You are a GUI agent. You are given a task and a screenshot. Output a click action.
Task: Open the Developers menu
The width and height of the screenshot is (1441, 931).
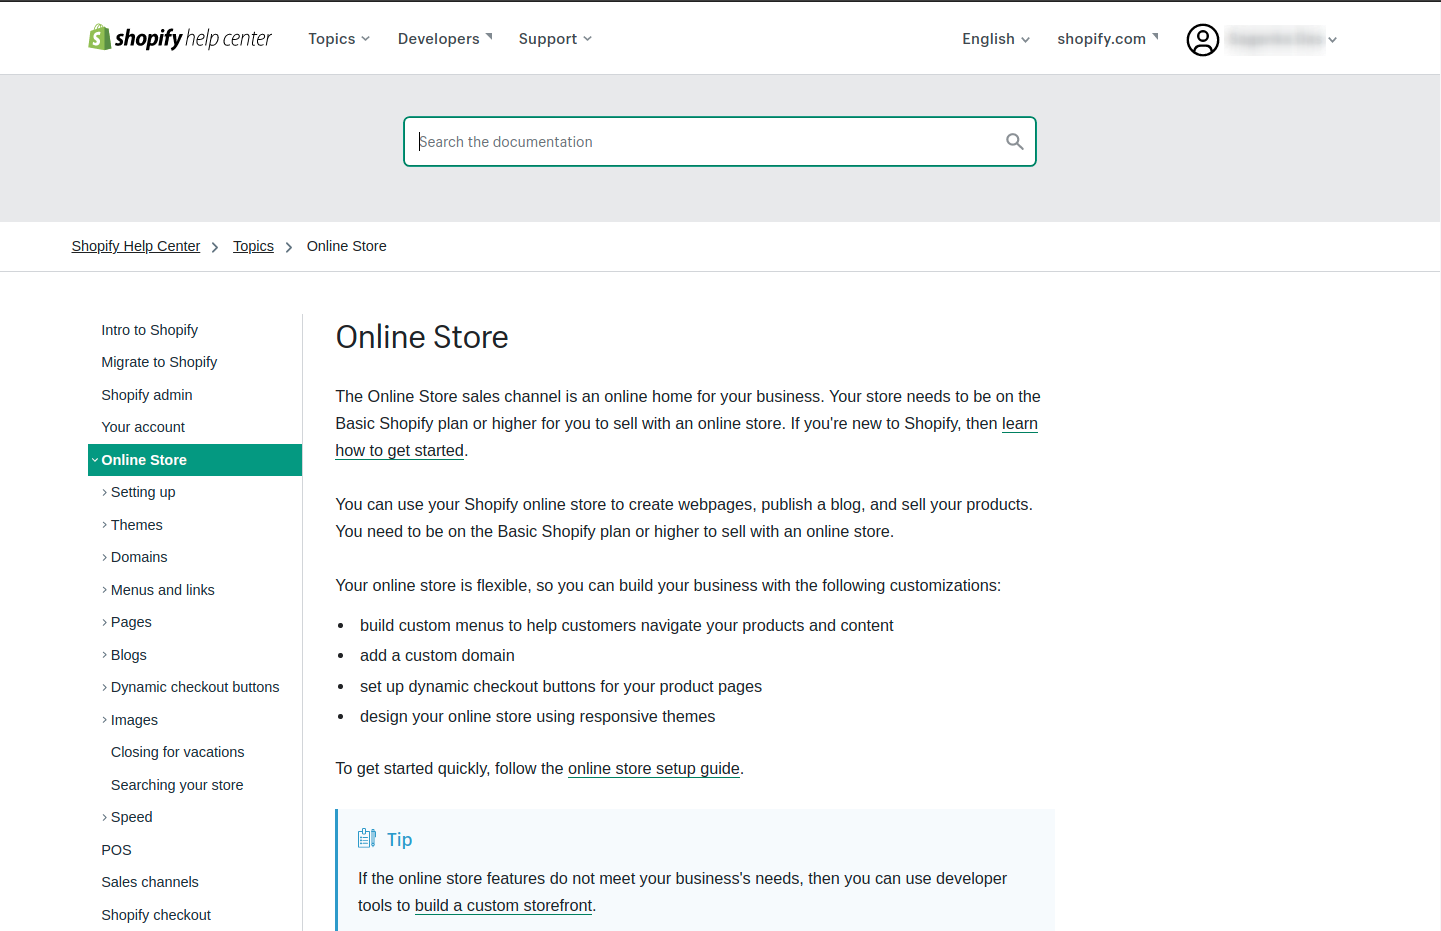(x=445, y=39)
